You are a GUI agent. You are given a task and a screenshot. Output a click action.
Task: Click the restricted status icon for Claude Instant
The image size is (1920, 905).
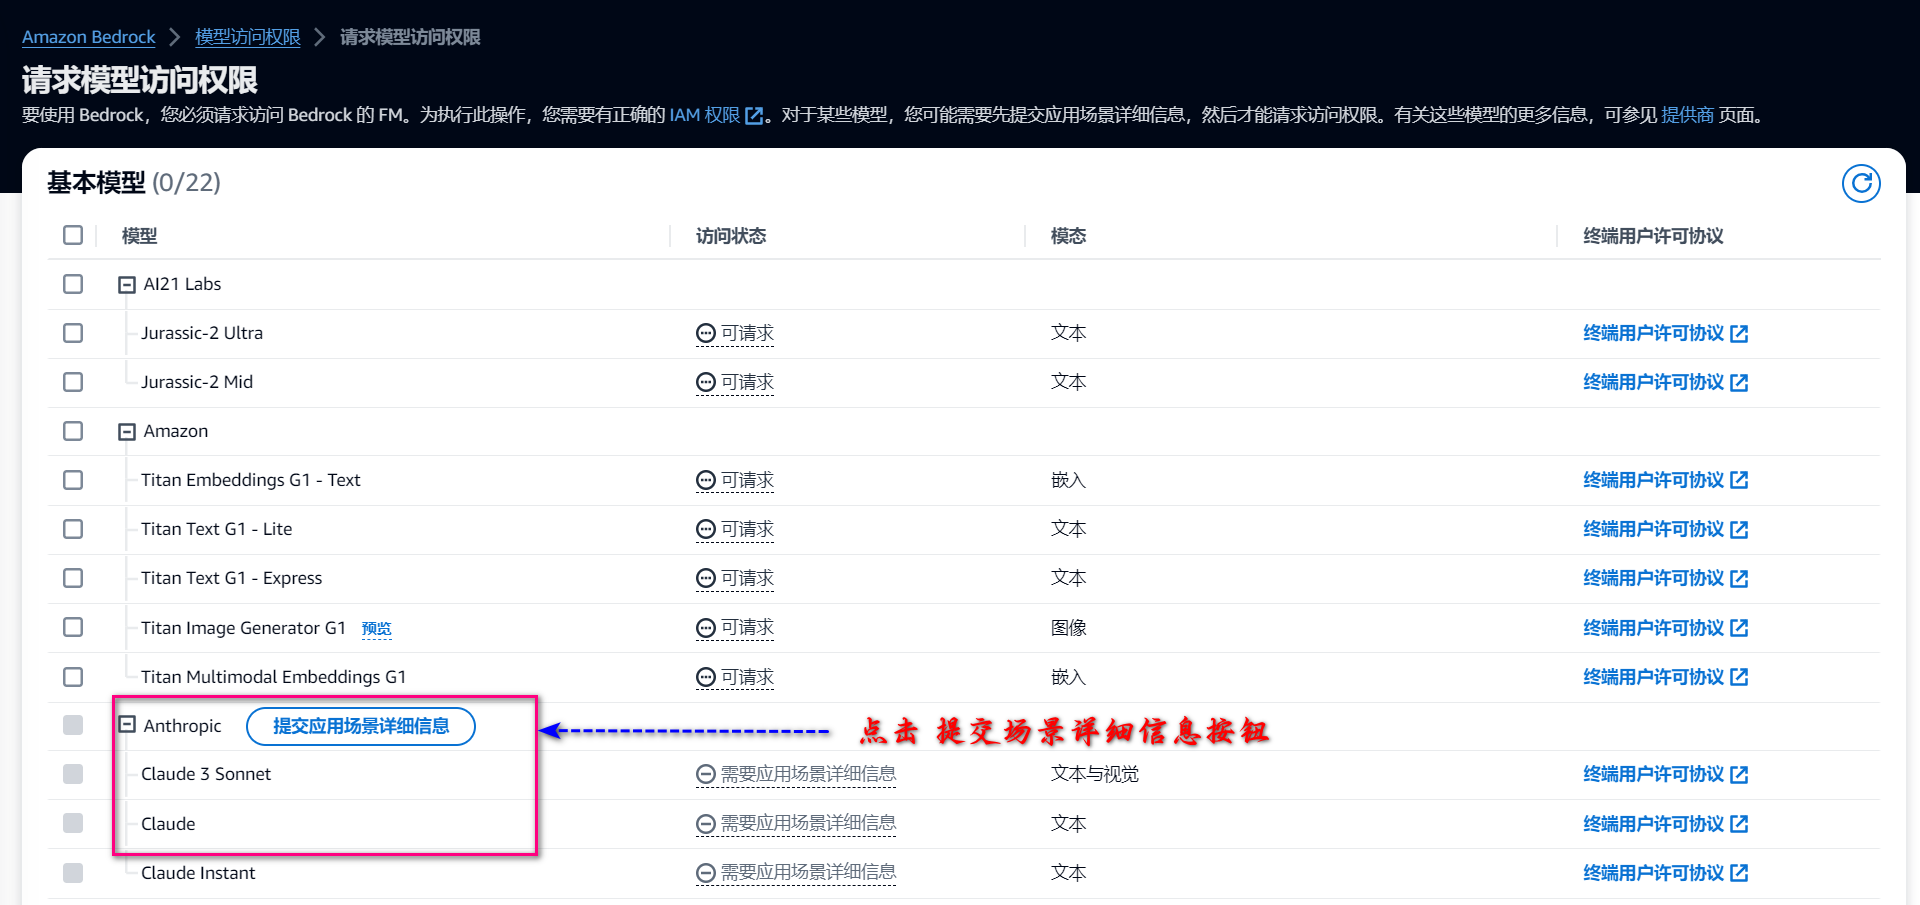click(706, 872)
